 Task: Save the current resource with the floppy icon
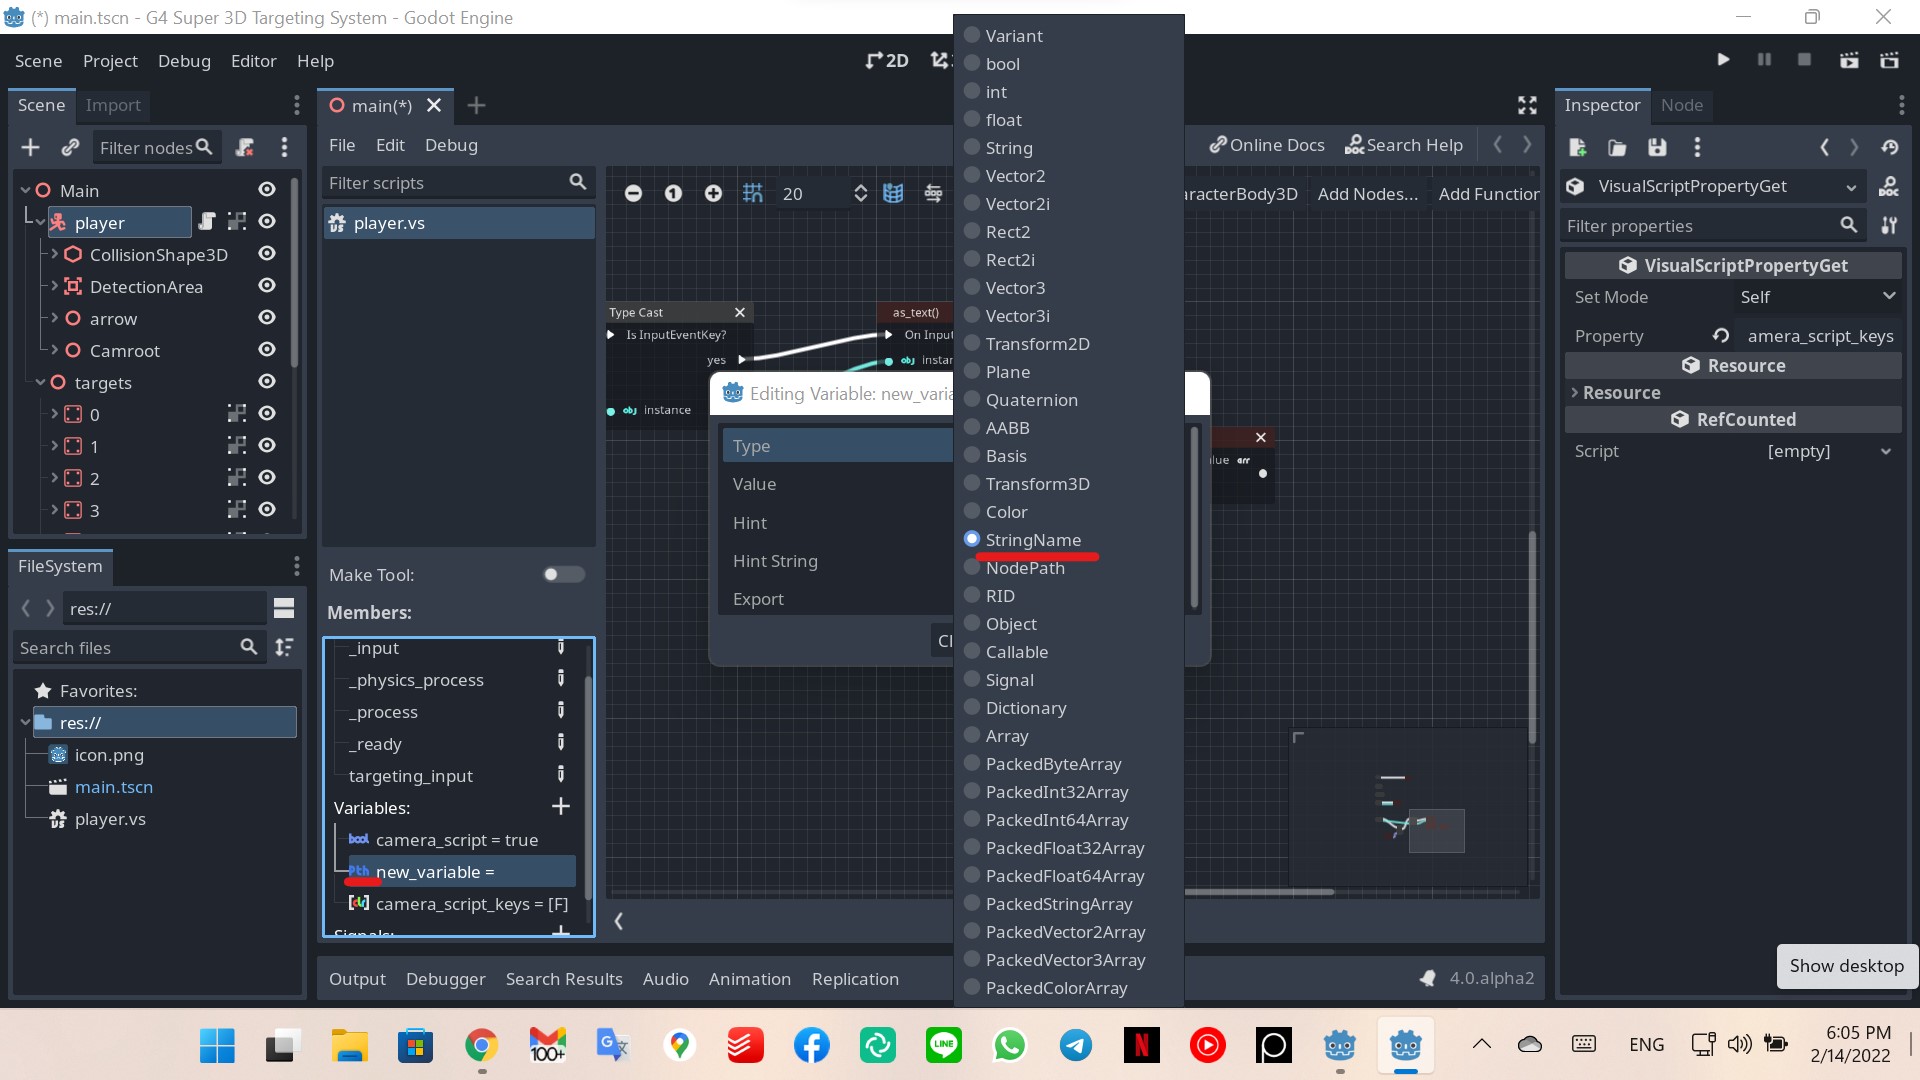1657,147
